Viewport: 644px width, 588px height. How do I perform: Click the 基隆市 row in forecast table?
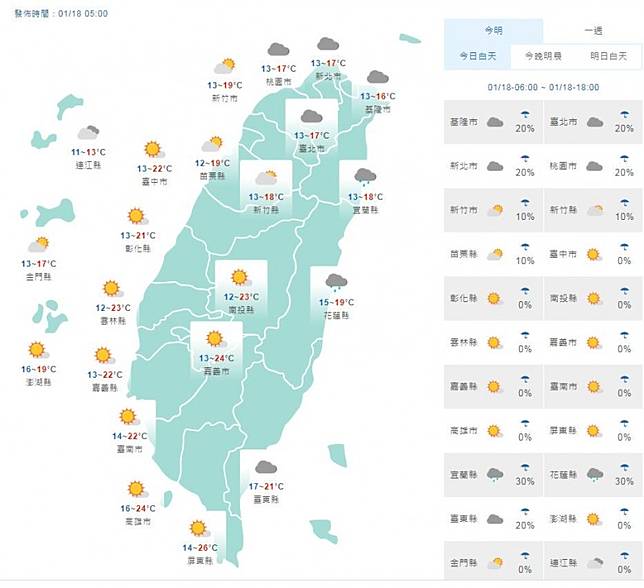click(x=492, y=123)
